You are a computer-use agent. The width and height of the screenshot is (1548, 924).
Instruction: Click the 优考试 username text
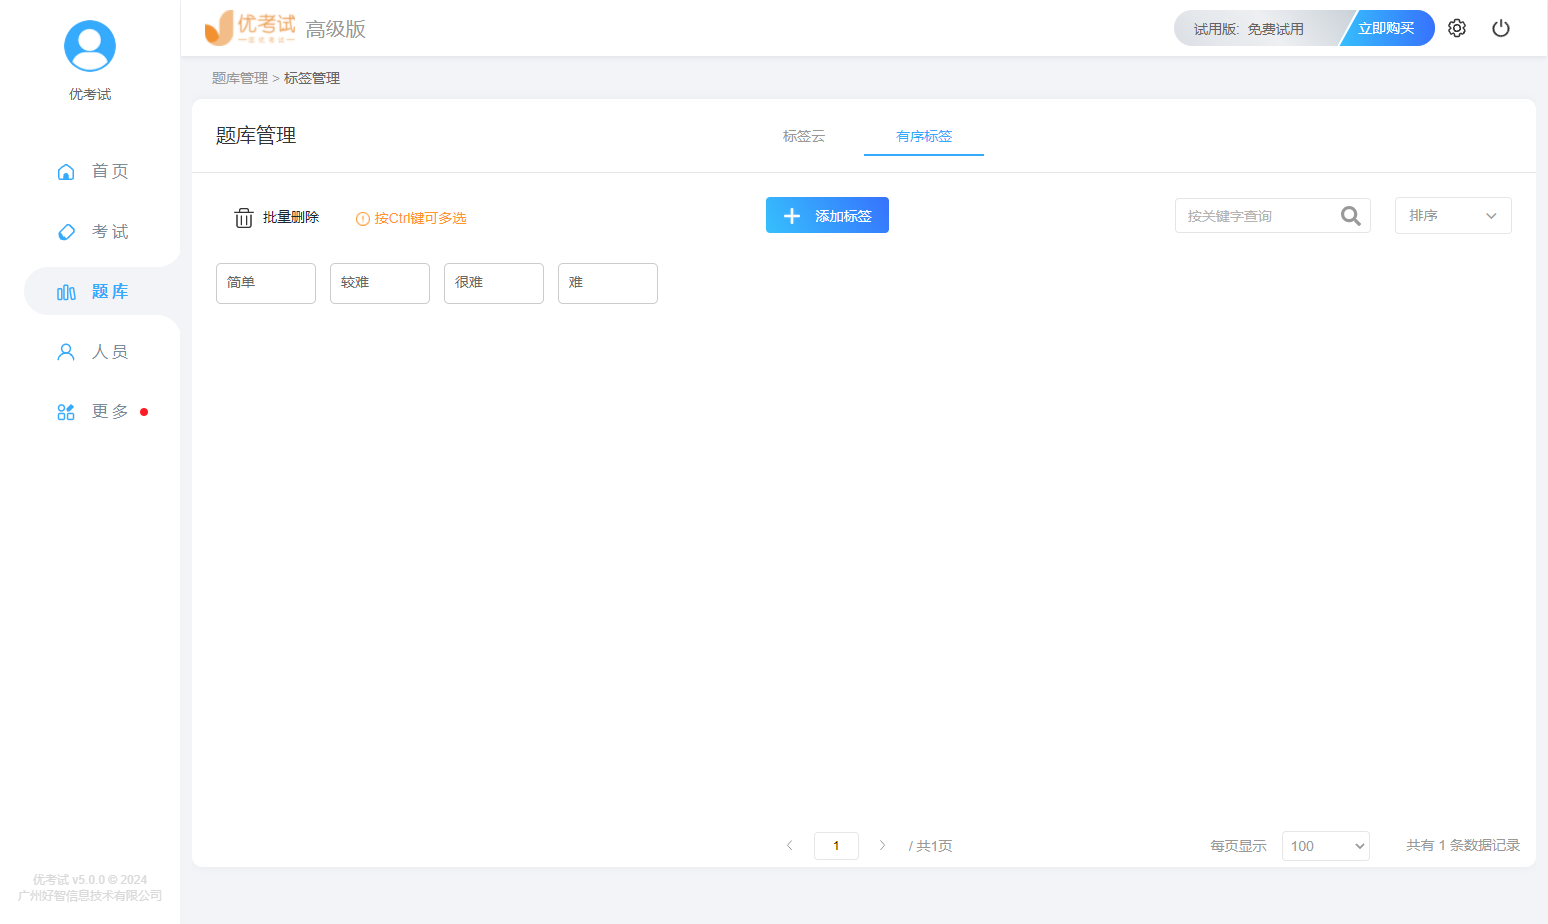90,94
